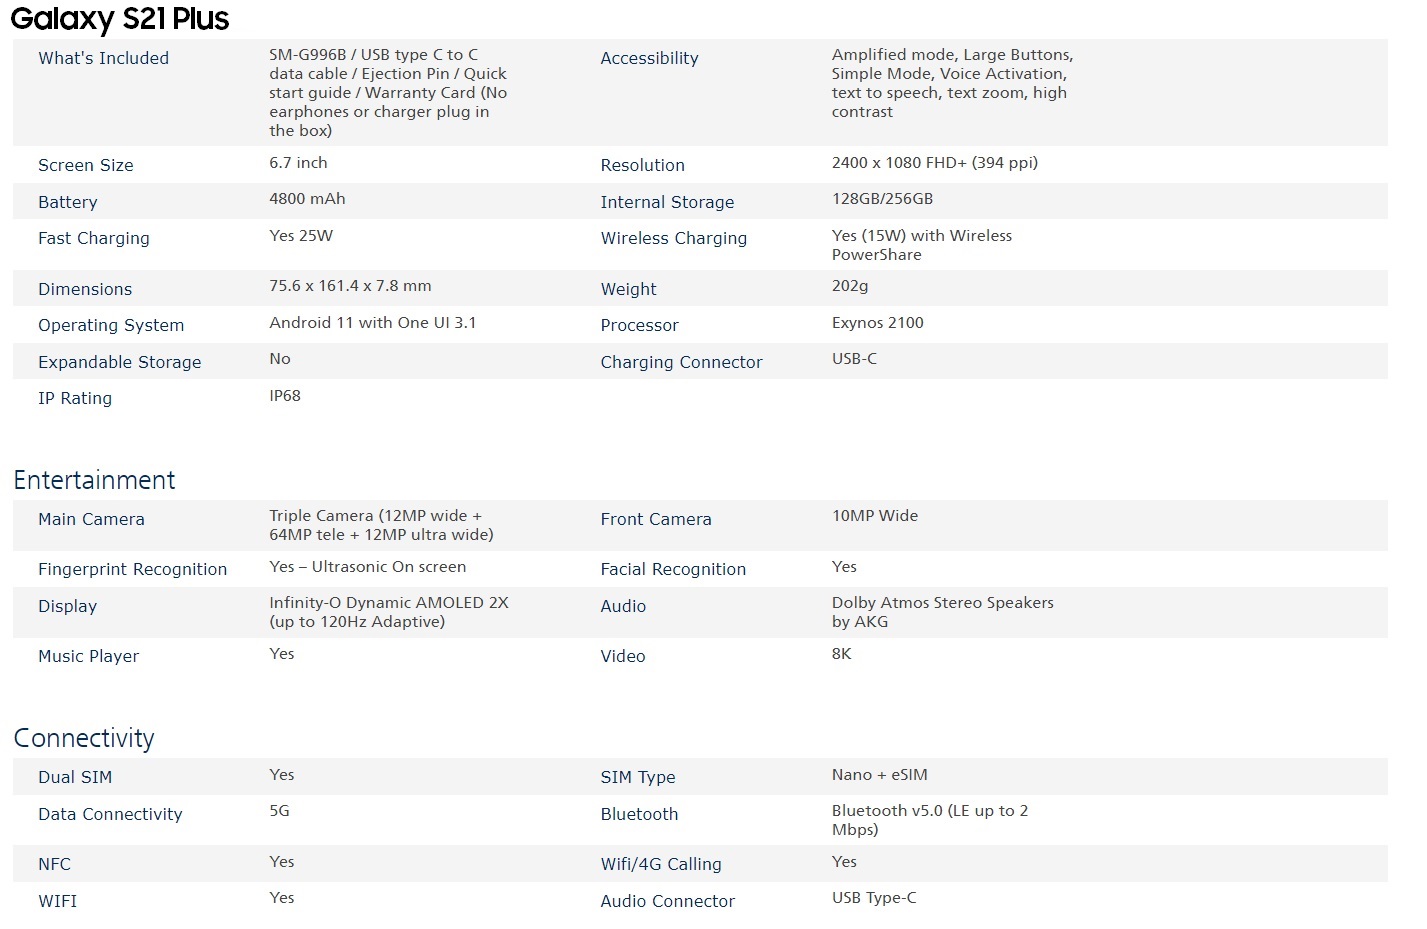Select the Operating System label
Screen dimensions: 1427x929
tap(111, 325)
